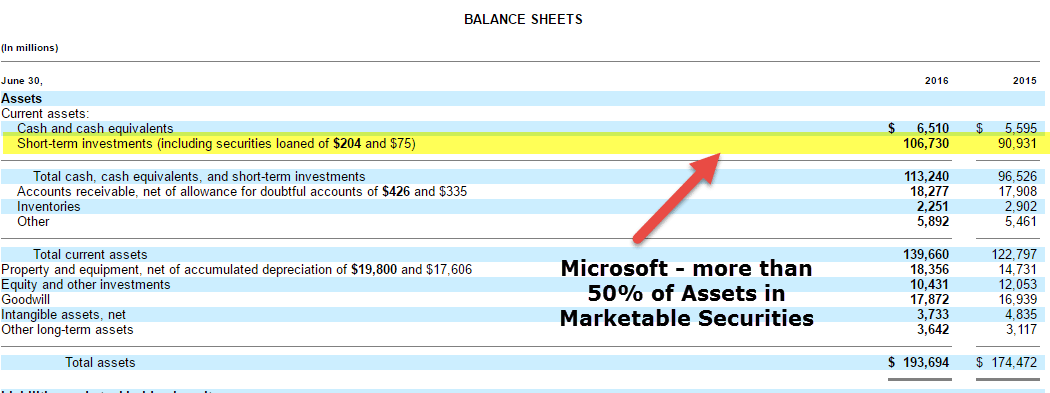Click property and equipment value 14,731
This screenshot has height=393, width=1050.
click(1017, 270)
